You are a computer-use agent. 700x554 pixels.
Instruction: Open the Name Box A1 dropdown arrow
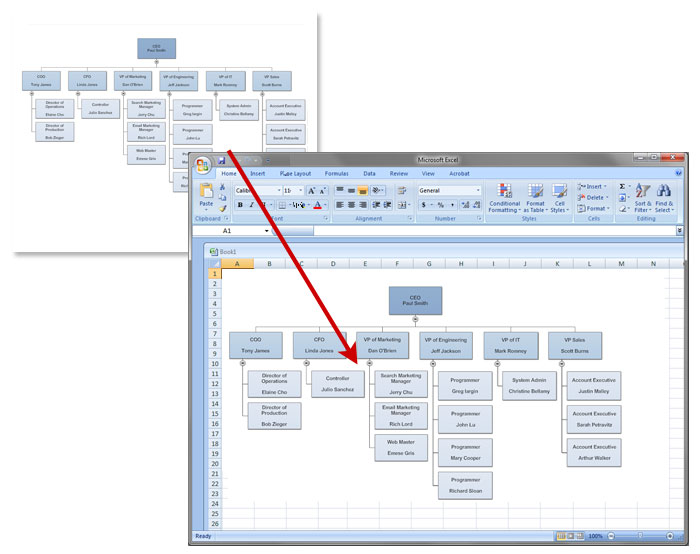(x=267, y=231)
